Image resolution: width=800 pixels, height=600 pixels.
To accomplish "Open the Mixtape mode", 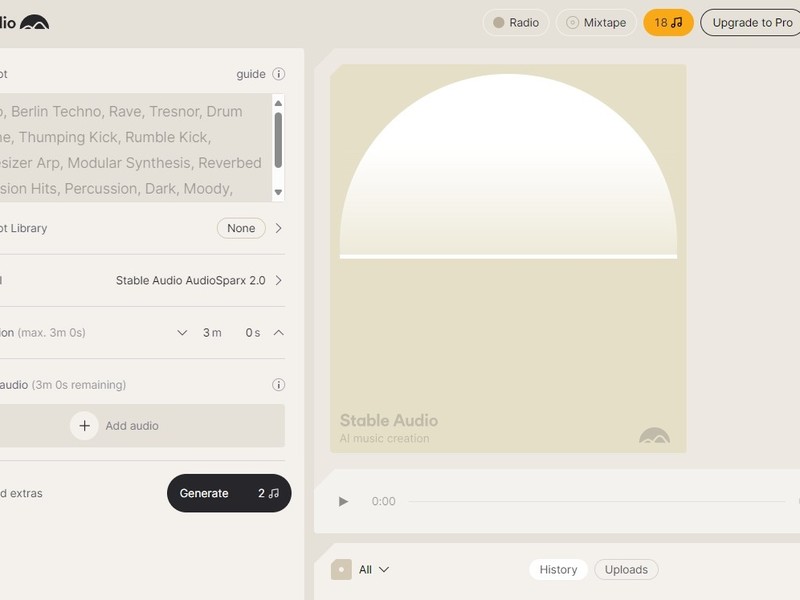I will click(x=596, y=22).
